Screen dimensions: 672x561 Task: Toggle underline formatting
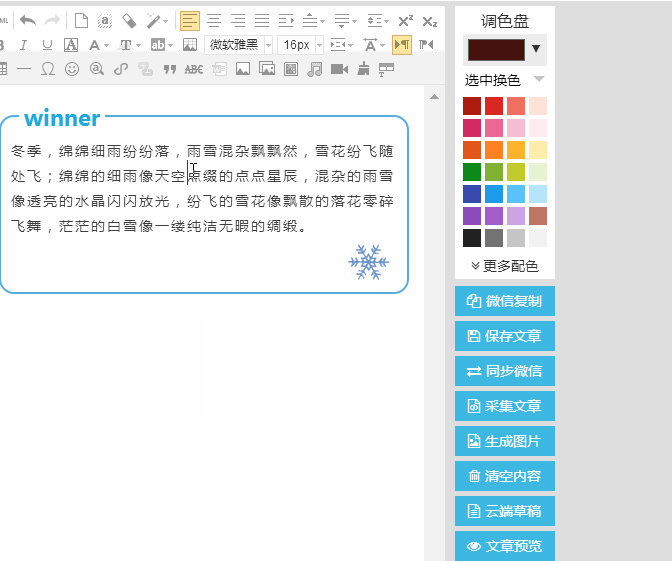pyautogui.click(x=47, y=45)
